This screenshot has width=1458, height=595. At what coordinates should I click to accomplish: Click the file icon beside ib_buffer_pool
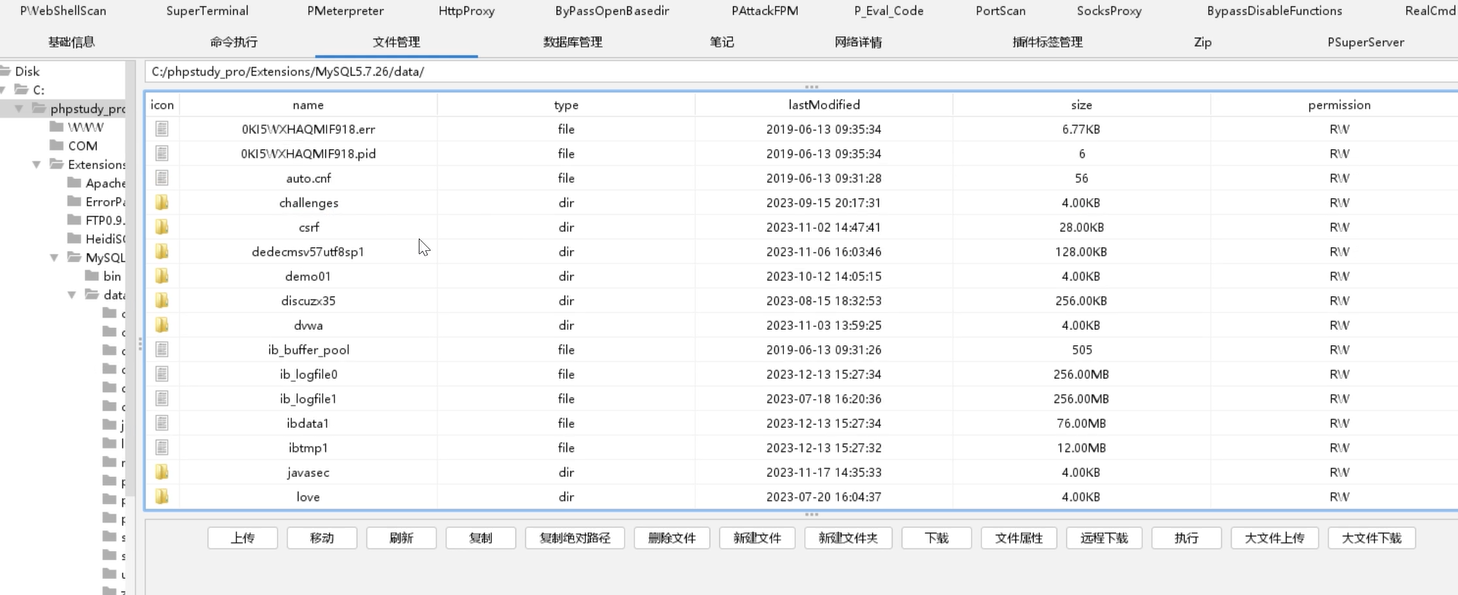click(162, 350)
